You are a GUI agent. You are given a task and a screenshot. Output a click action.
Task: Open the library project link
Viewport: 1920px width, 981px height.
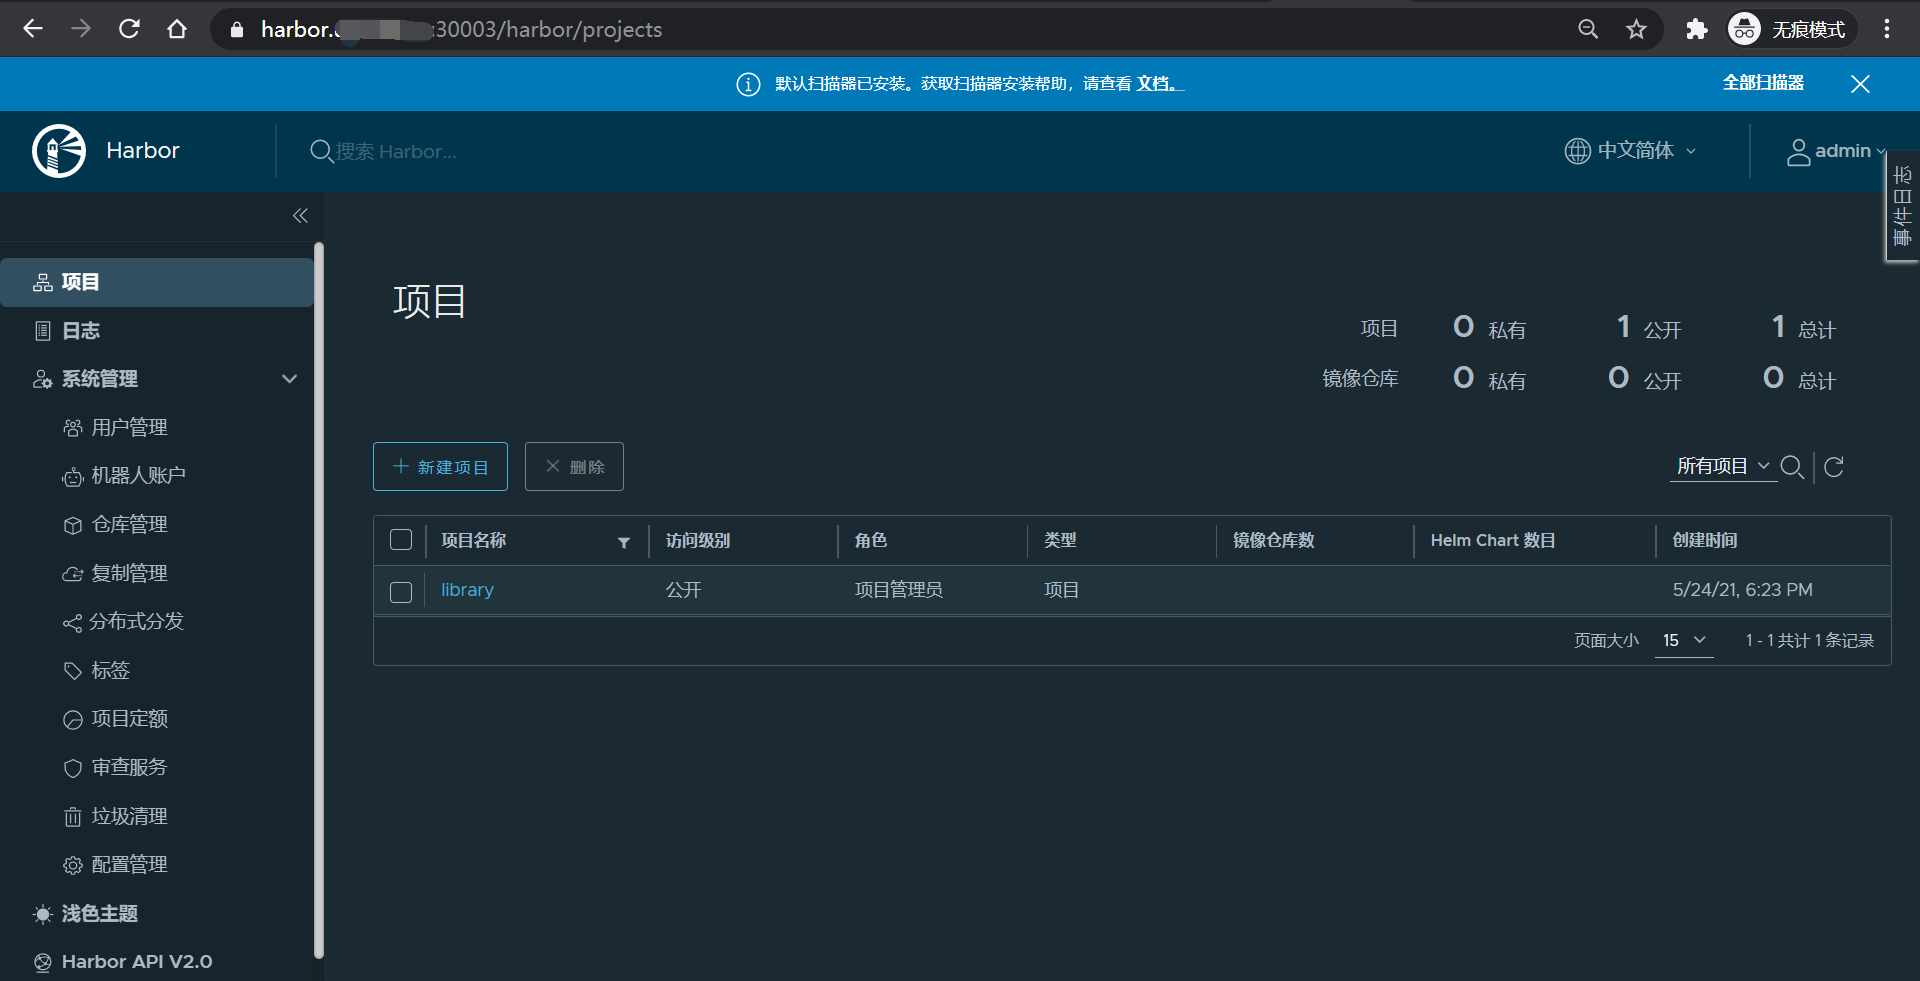click(467, 590)
